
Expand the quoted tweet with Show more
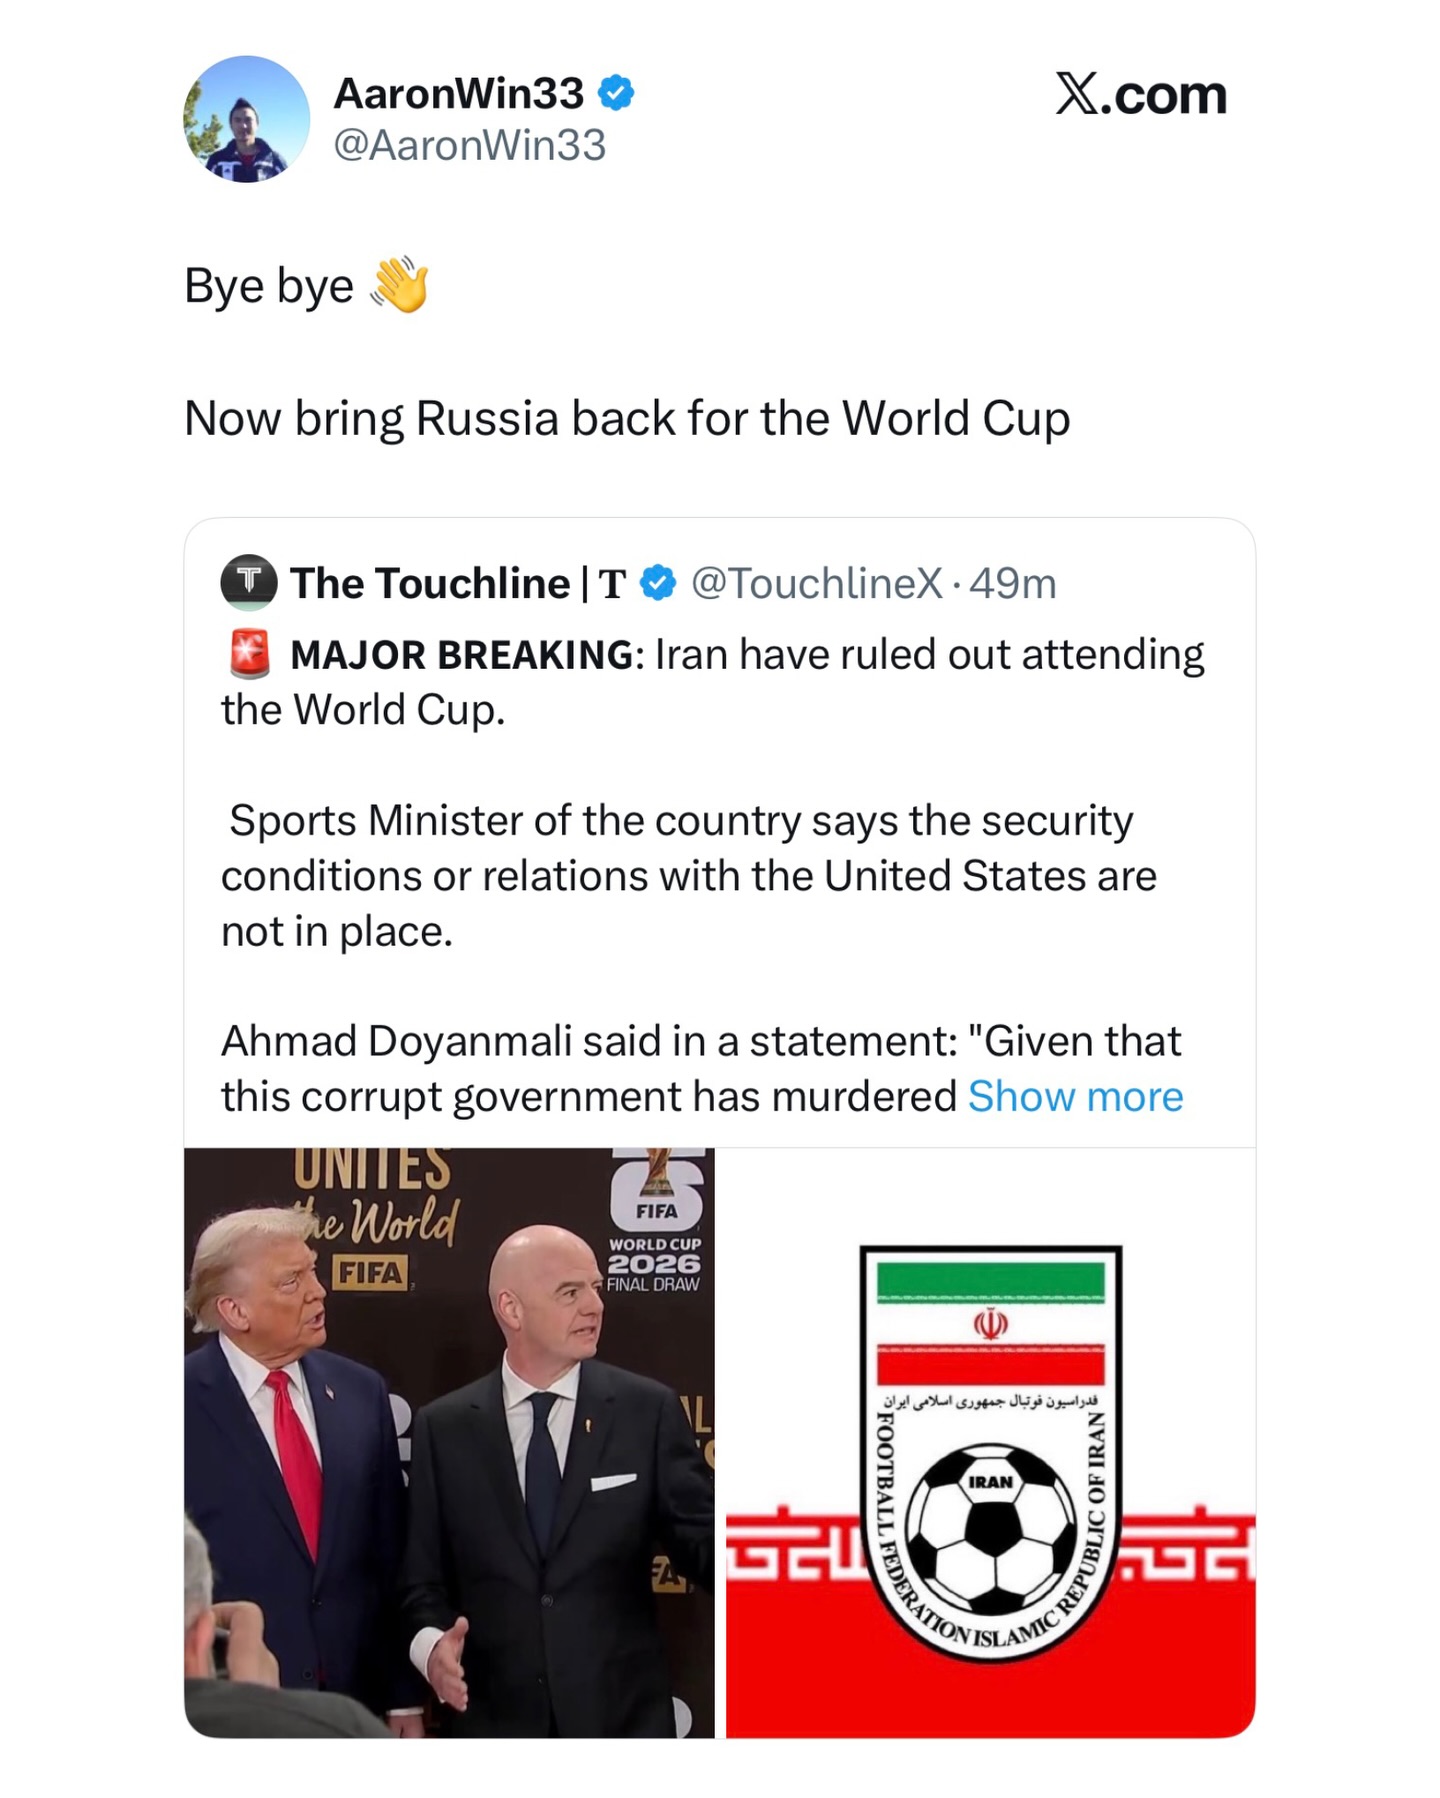1075,1096
